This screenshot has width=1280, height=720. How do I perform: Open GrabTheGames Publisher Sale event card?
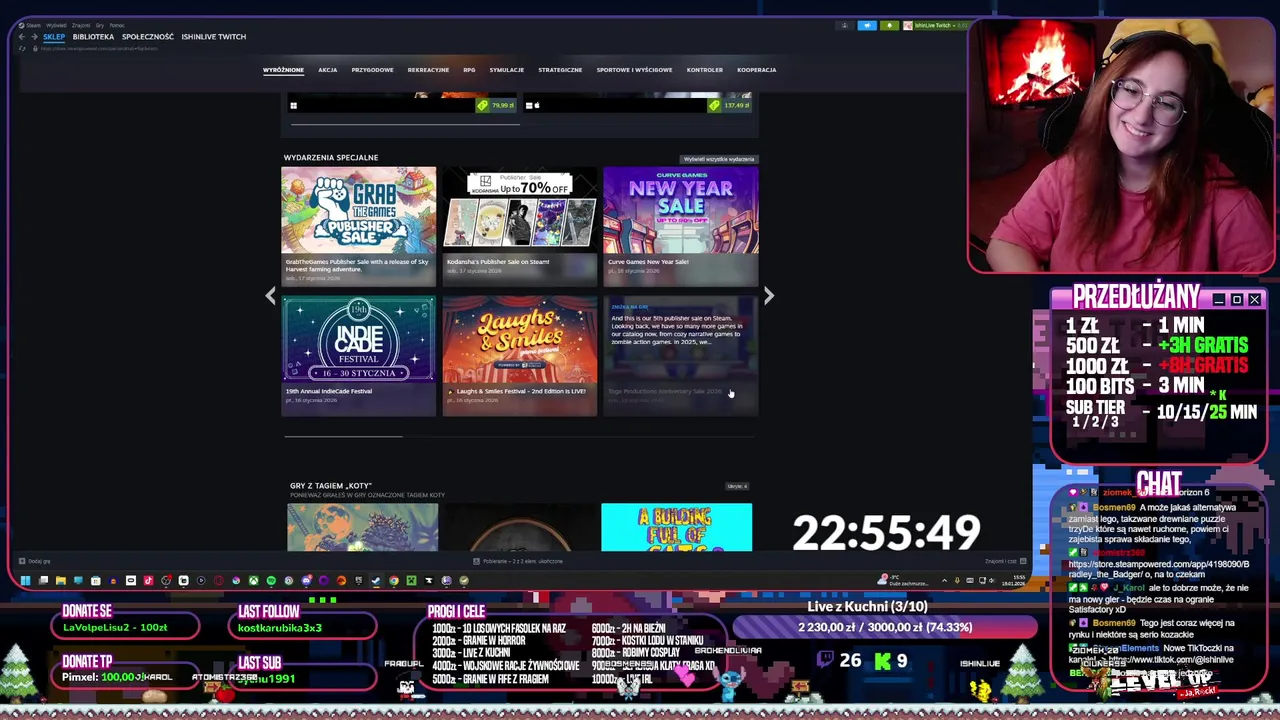(358, 226)
